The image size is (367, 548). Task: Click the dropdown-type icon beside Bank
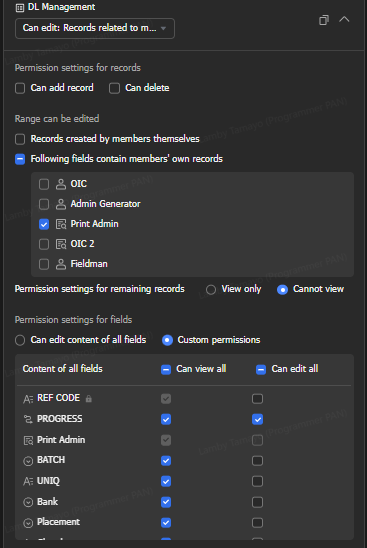pyautogui.click(x=28, y=502)
